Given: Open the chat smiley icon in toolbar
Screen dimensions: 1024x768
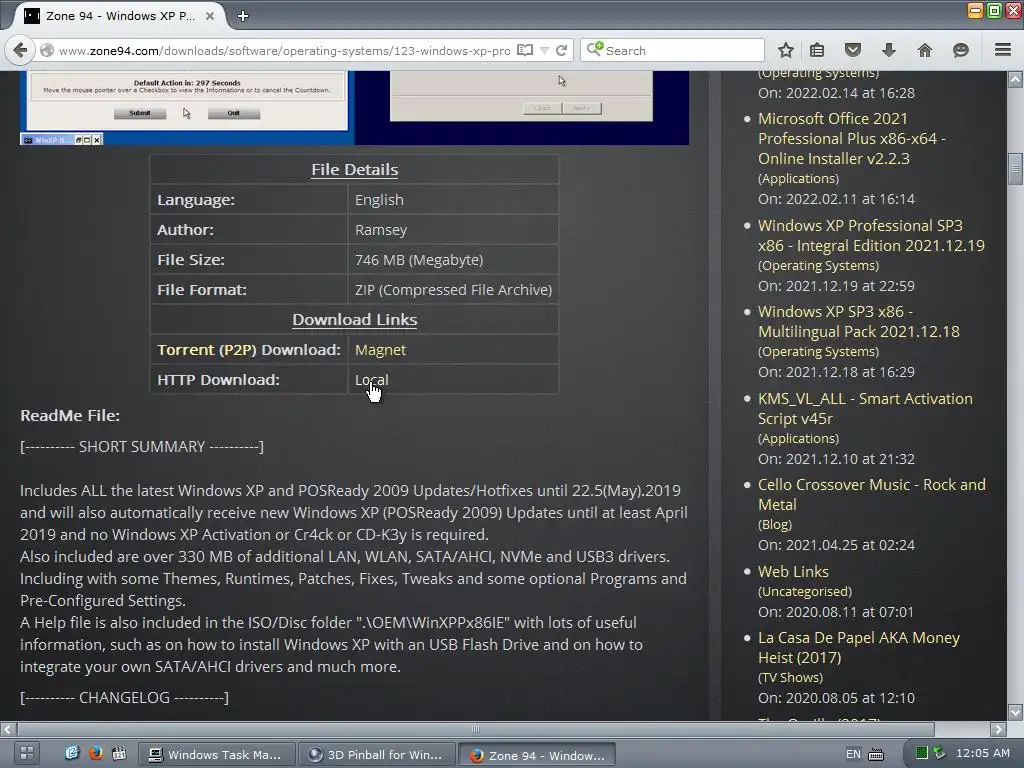Looking at the screenshot, I should coord(960,50).
